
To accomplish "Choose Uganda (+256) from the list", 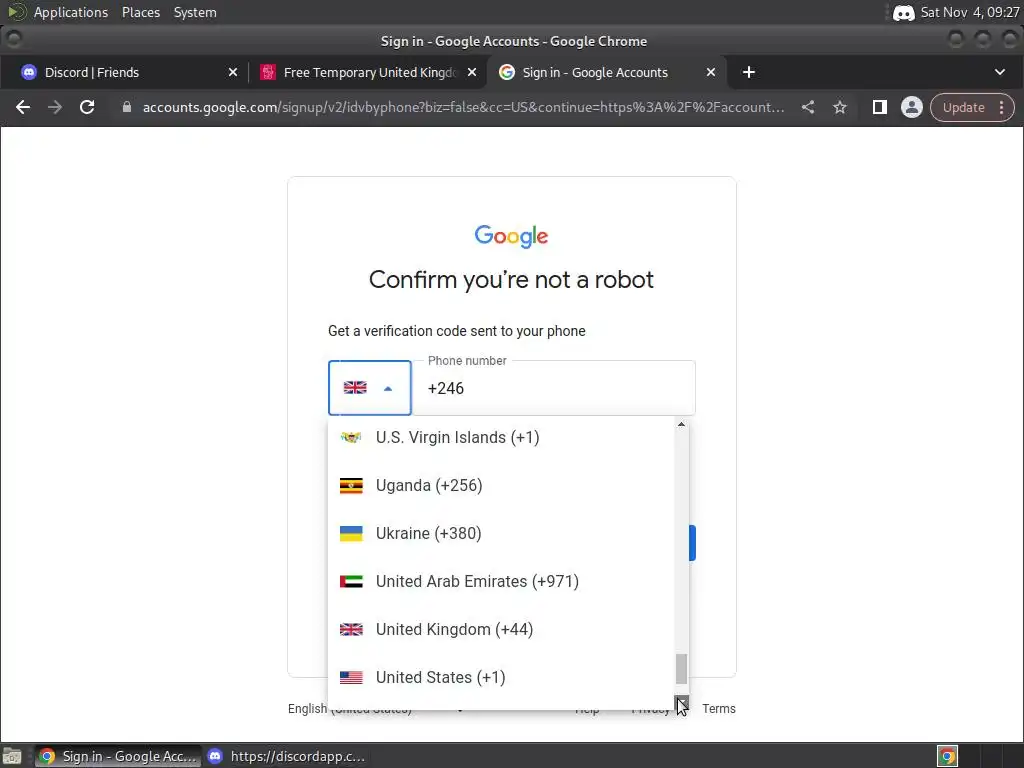I will 501,485.
